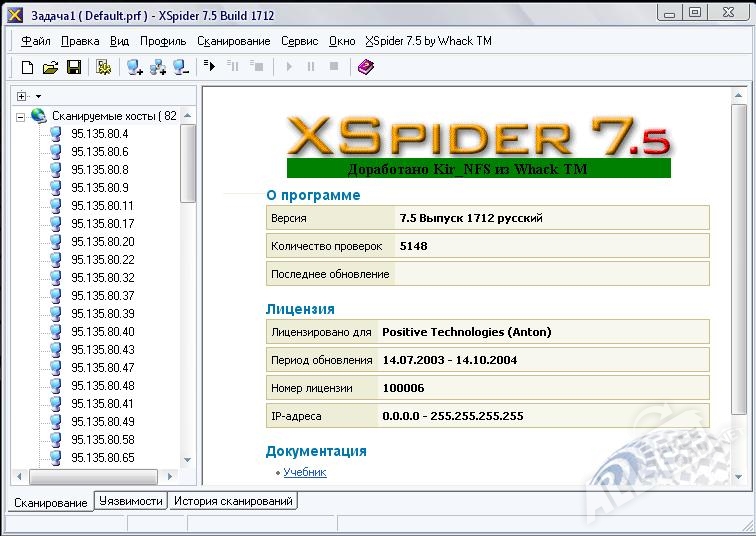Click the Add host icon
The width and height of the screenshot is (756, 536).
click(x=134, y=67)
